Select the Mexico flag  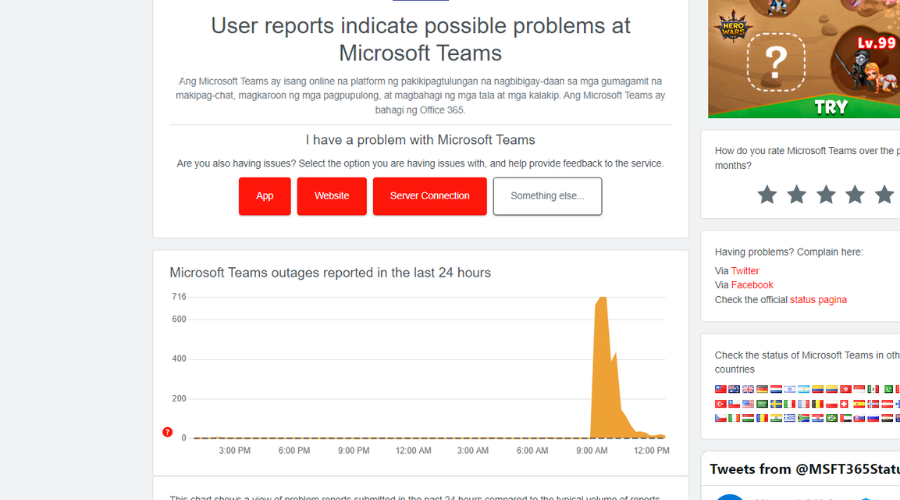(x=873, y=389)
